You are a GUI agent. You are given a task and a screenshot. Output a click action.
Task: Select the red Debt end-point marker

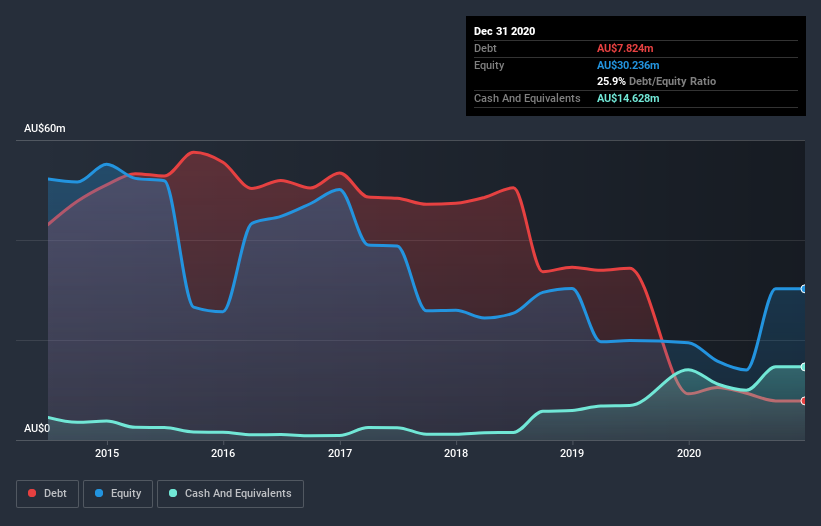804,401
